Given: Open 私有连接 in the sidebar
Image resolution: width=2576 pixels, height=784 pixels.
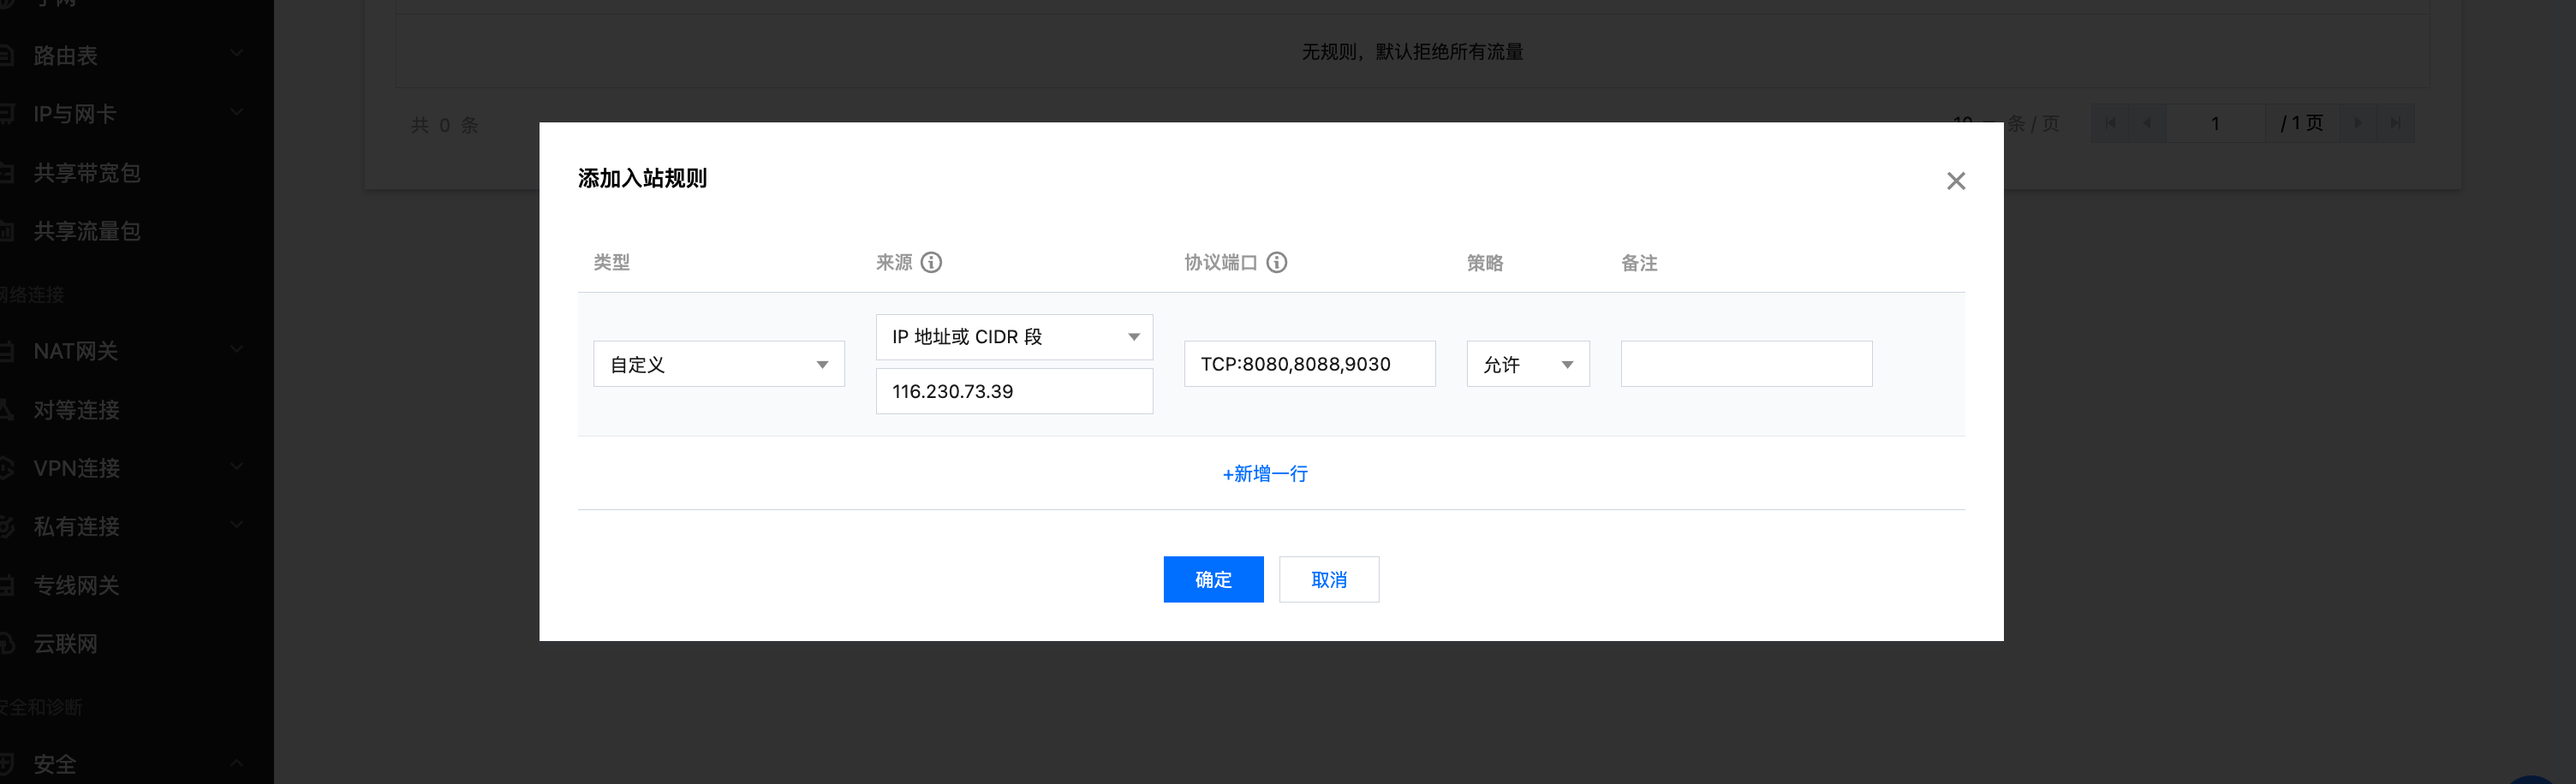Looking at the screenshot, I should 77,526.
